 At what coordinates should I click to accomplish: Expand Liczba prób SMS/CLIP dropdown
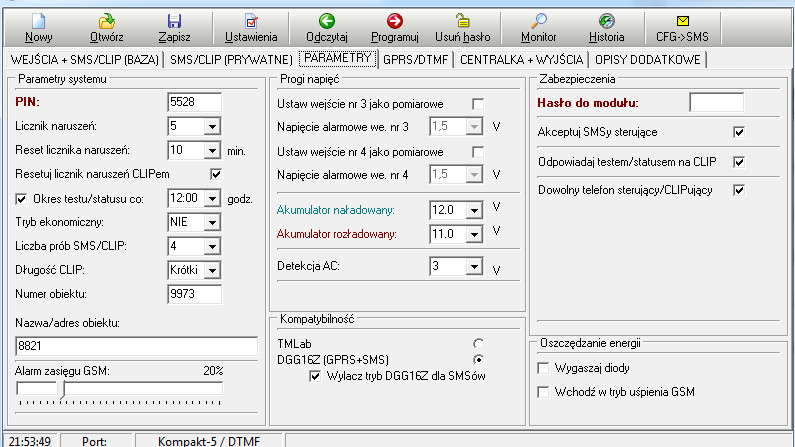(212, 247)
